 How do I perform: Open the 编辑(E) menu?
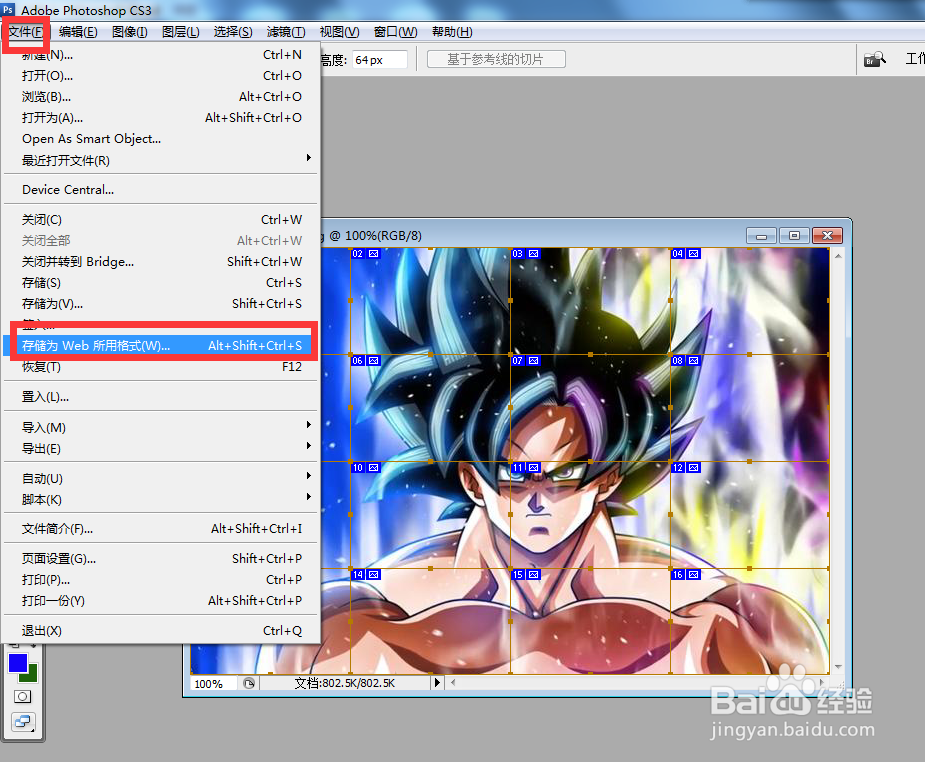point(78,32)
